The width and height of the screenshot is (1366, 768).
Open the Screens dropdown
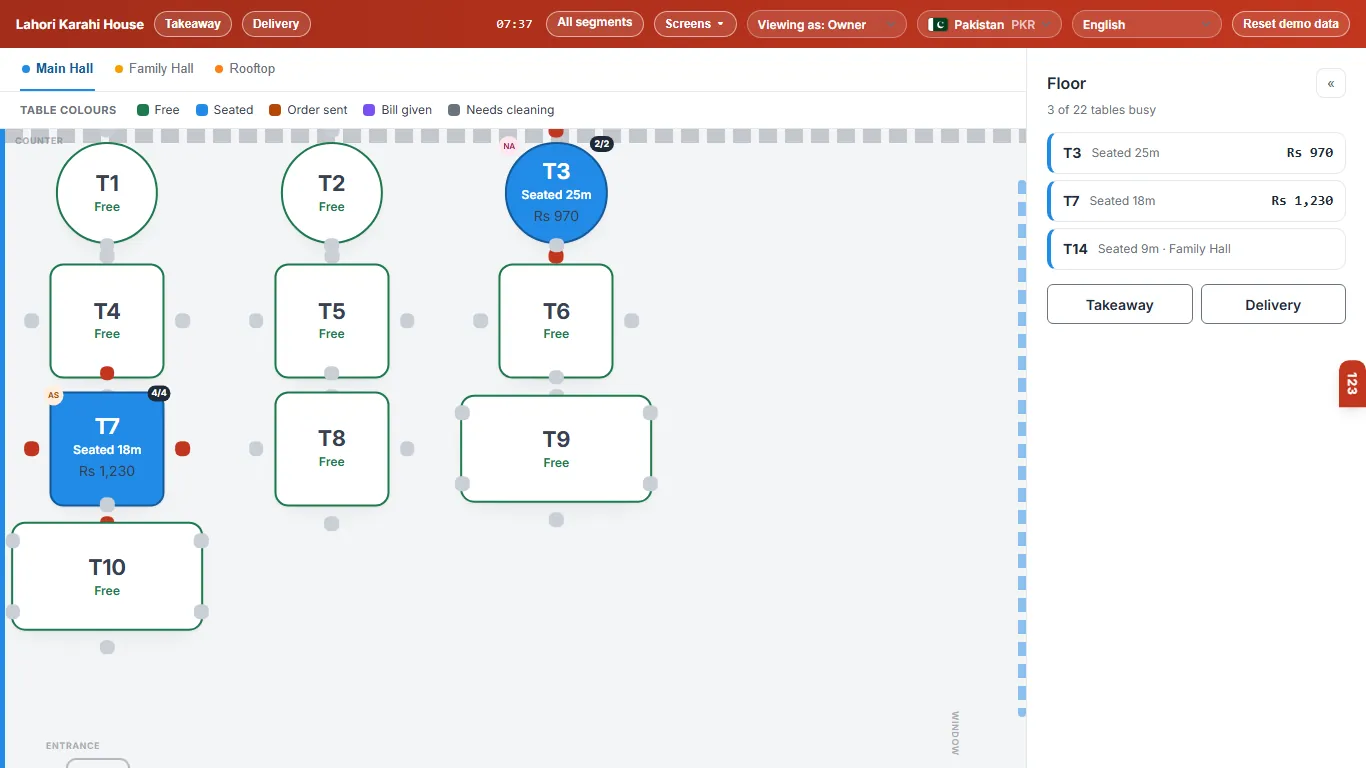pos(695,24)
